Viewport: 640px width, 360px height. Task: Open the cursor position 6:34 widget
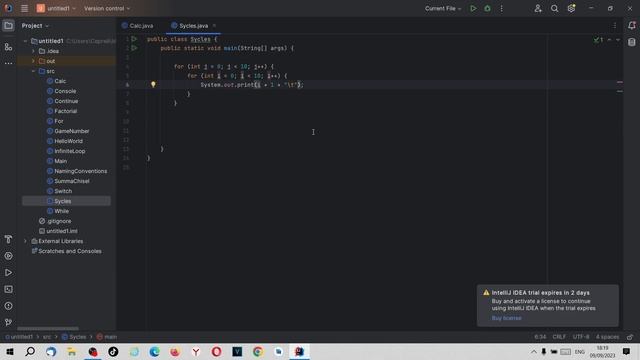[x=540, y=337]
